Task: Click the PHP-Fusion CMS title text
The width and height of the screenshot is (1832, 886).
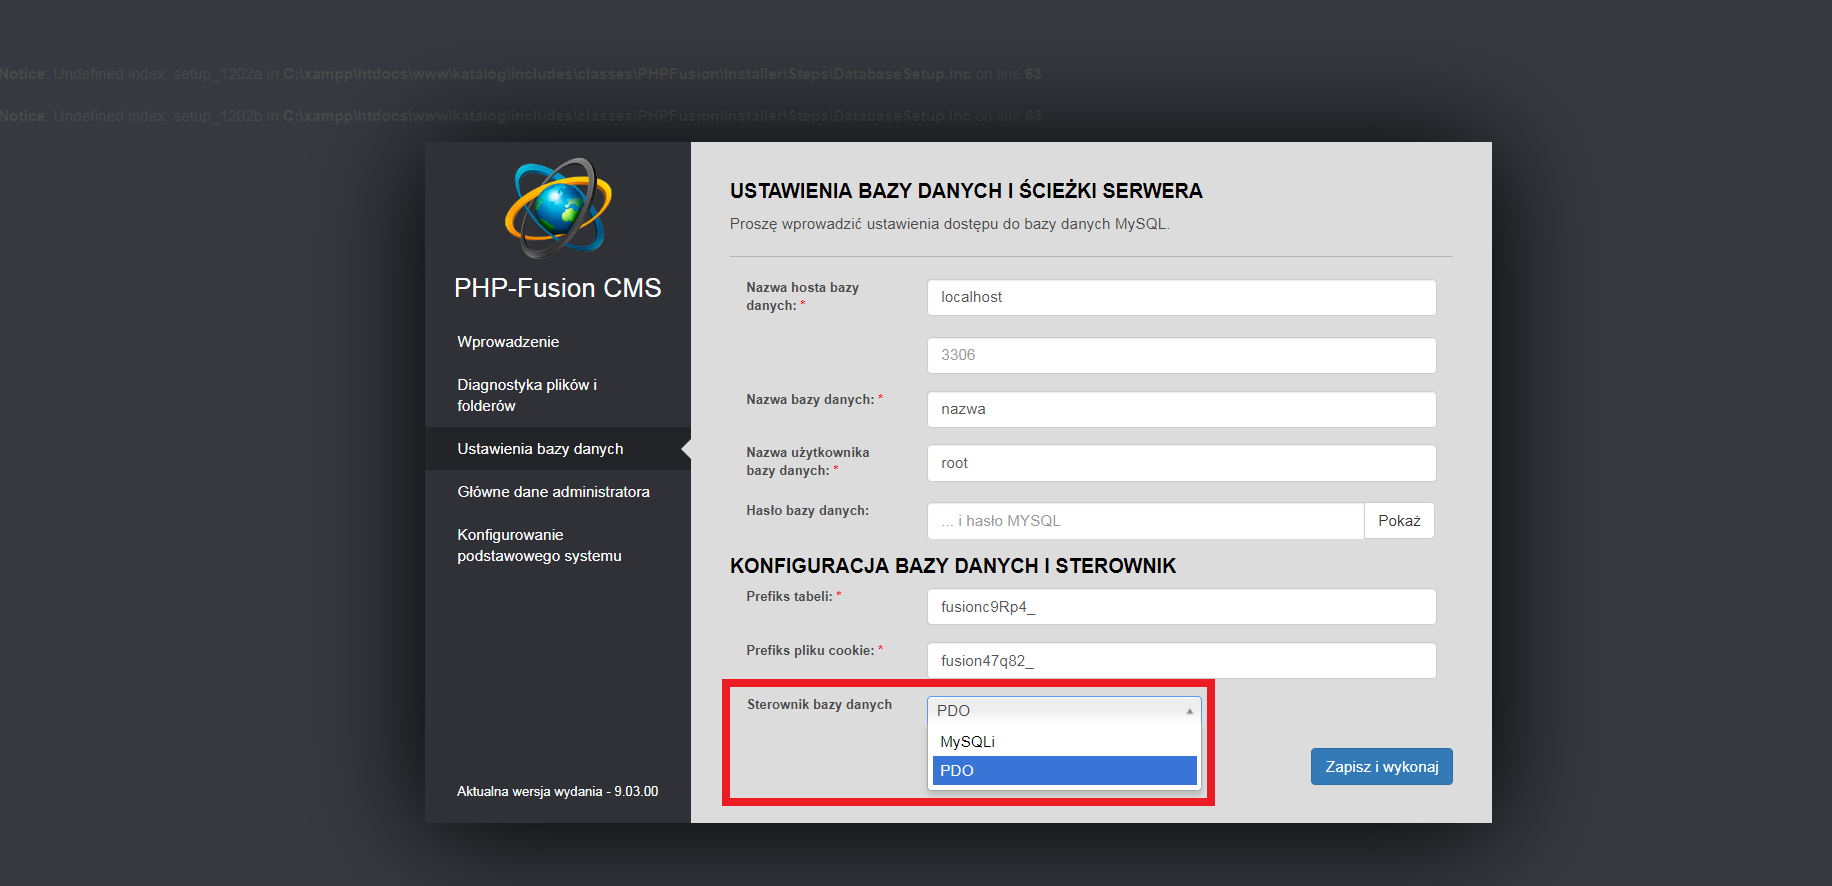Action: pyautogui.click(x=557, y=288)
